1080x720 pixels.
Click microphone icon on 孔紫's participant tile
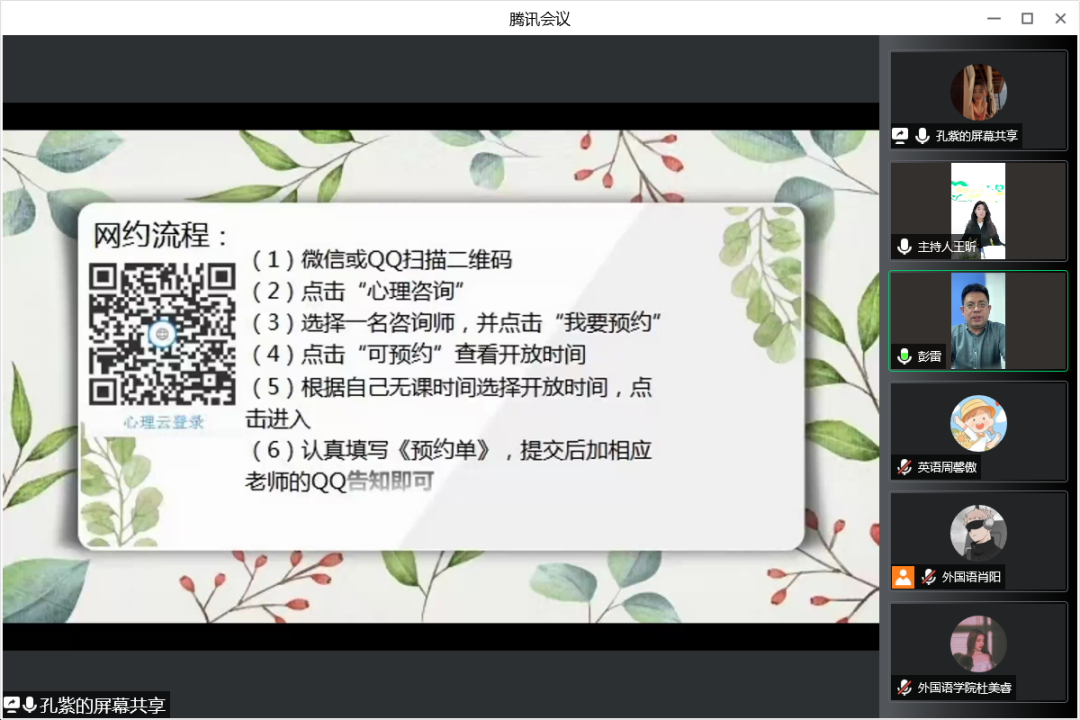pyautogui.click(x=922, y=136)
